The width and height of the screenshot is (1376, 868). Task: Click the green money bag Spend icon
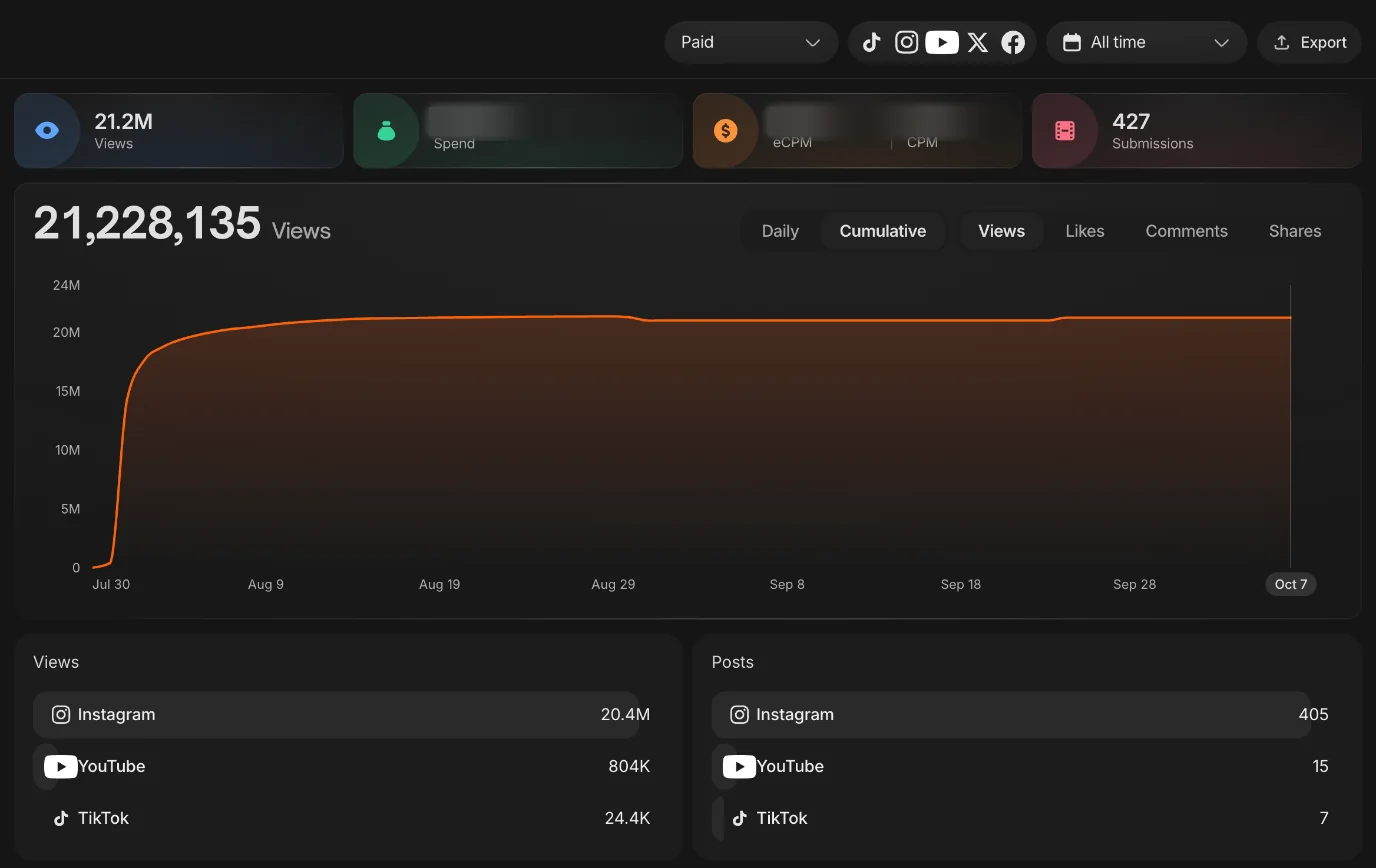tap(386, 130)
